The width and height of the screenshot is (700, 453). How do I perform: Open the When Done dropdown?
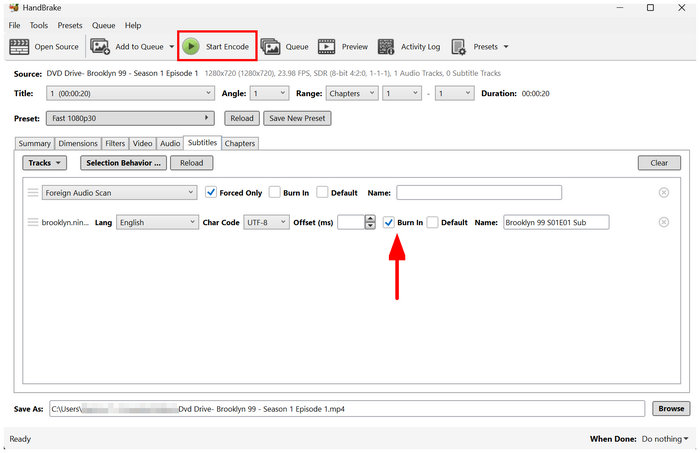click(x=665, y=439)
